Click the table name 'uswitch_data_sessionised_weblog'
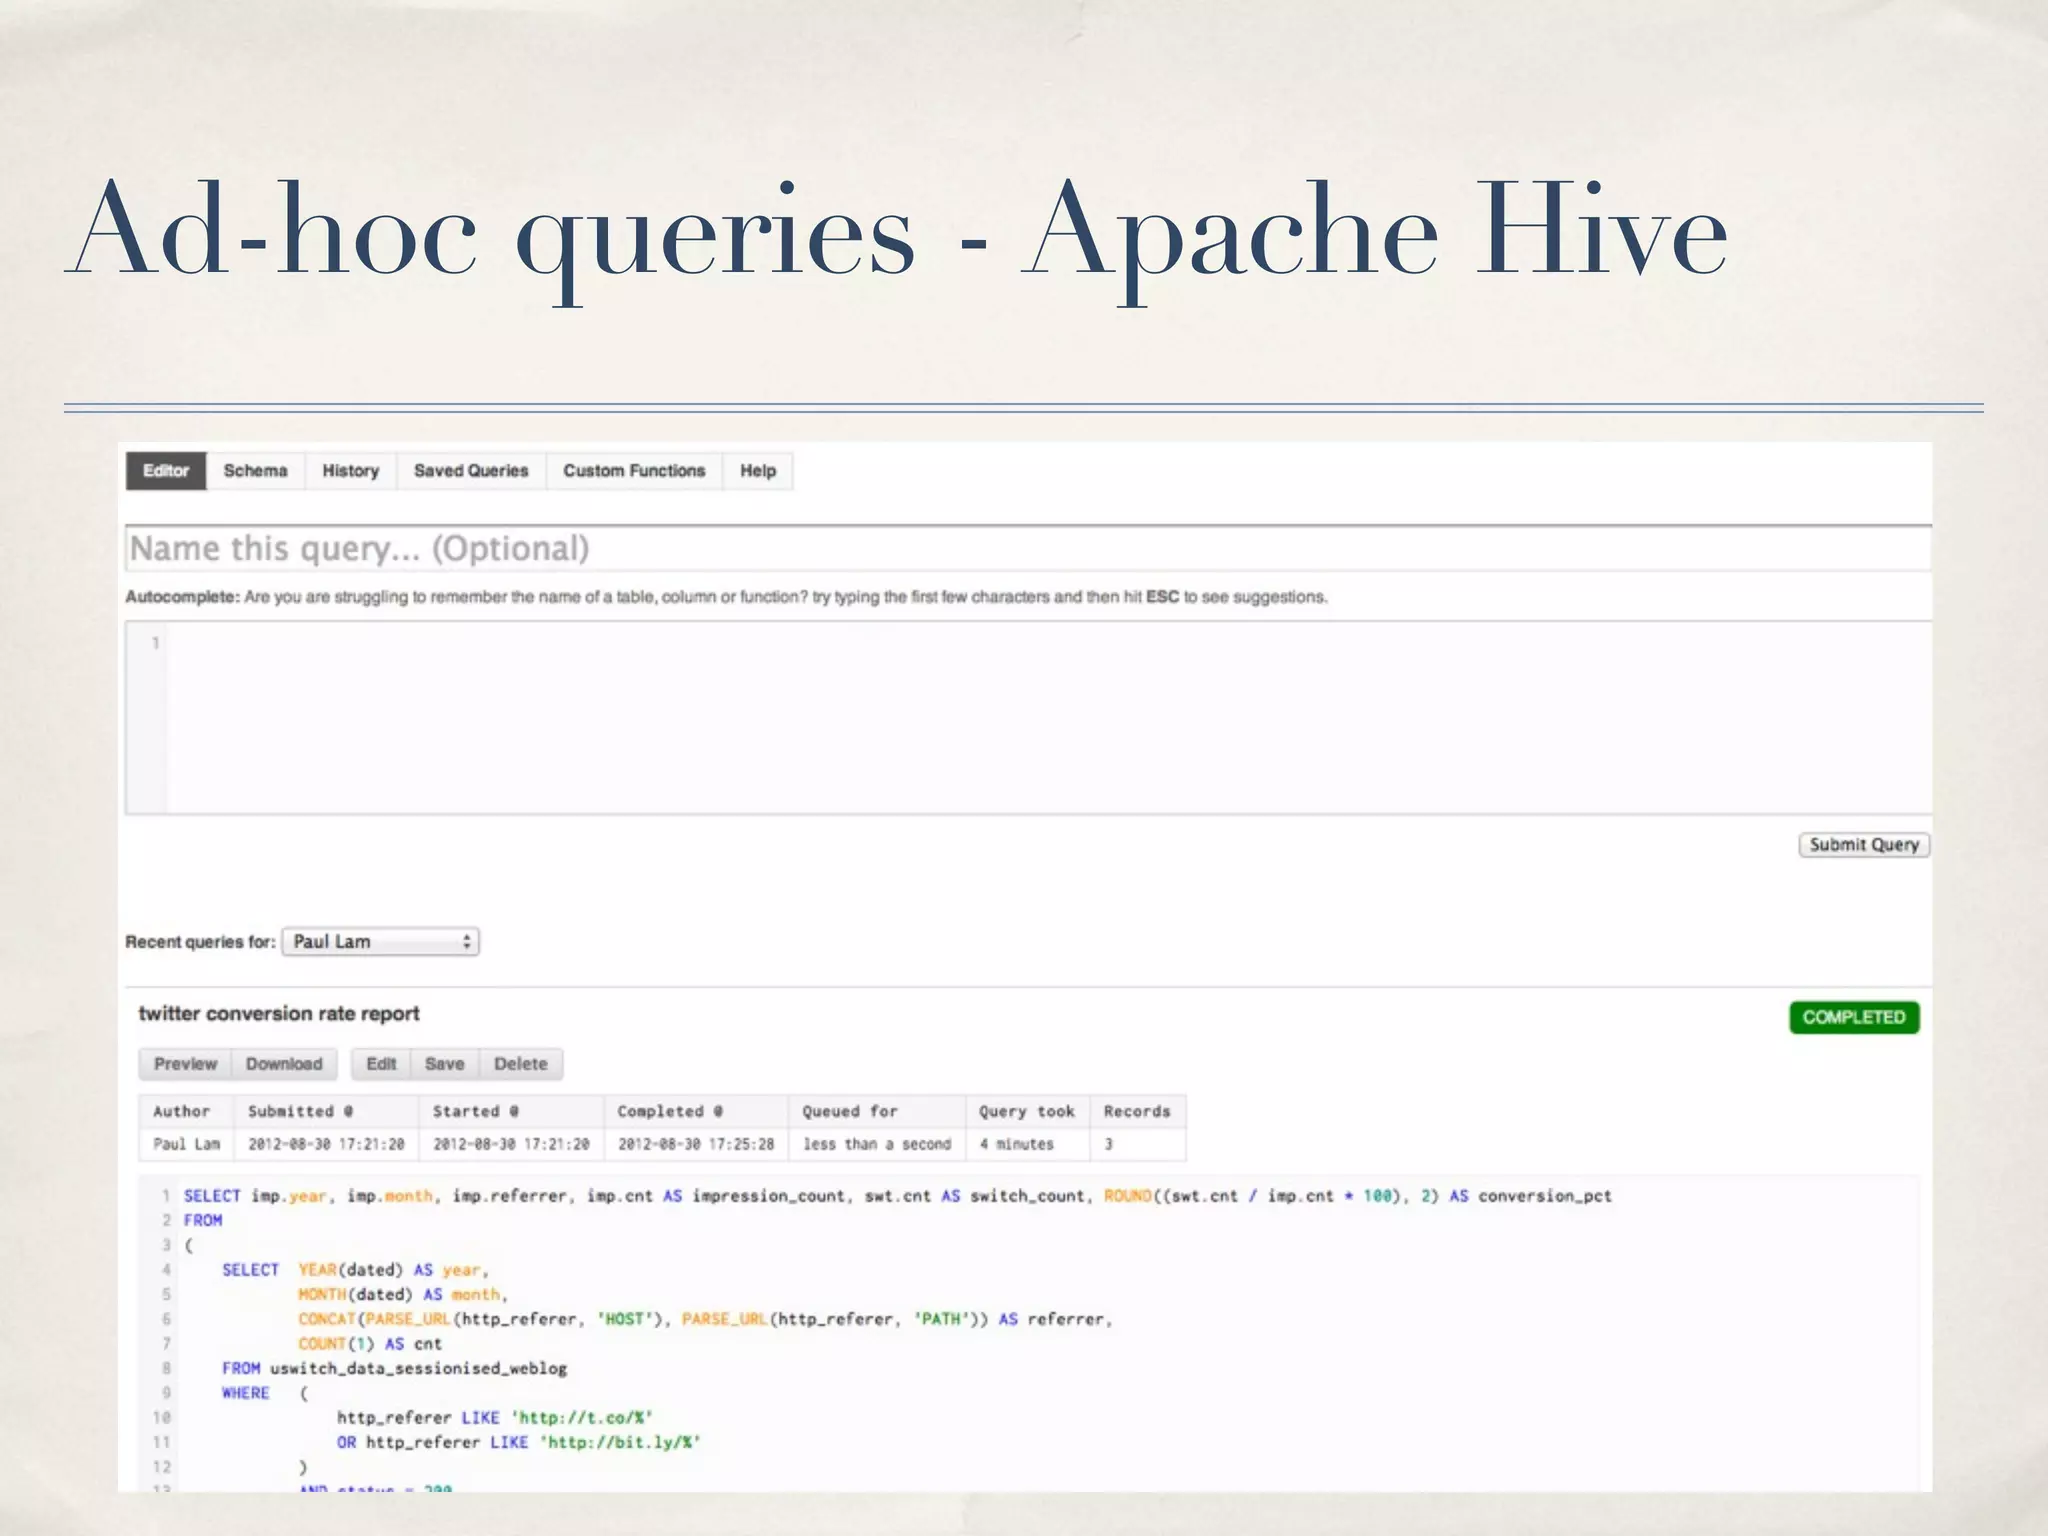This screenshot has height=1536, width=2048. coord(418,1368)
